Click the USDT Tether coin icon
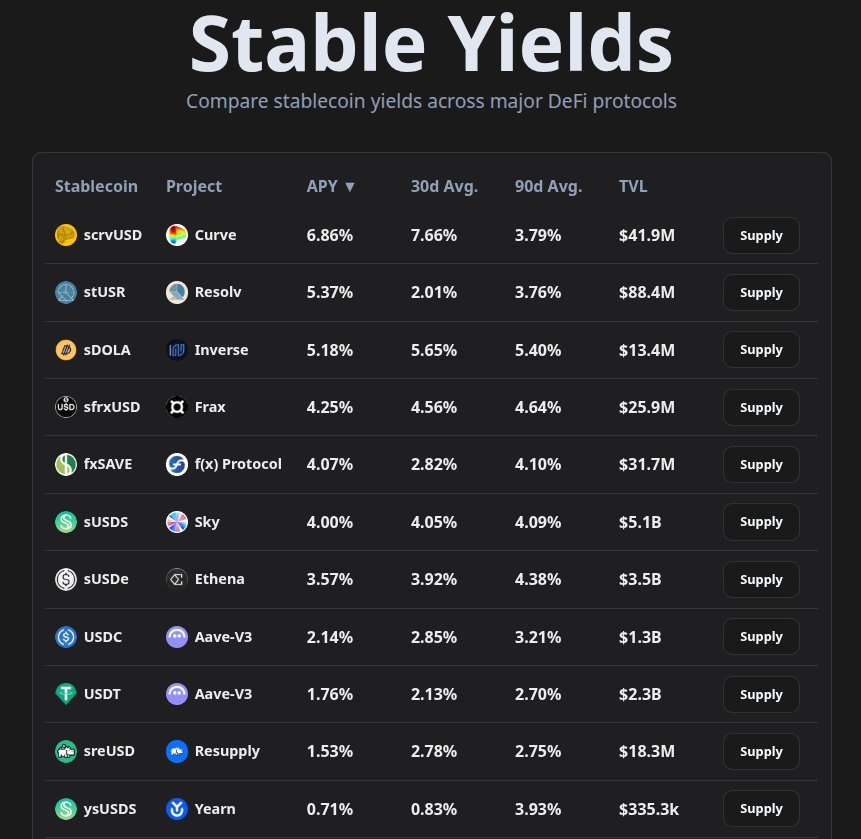The height and width of the screenshot is (839, 861). tap(66, 694)
